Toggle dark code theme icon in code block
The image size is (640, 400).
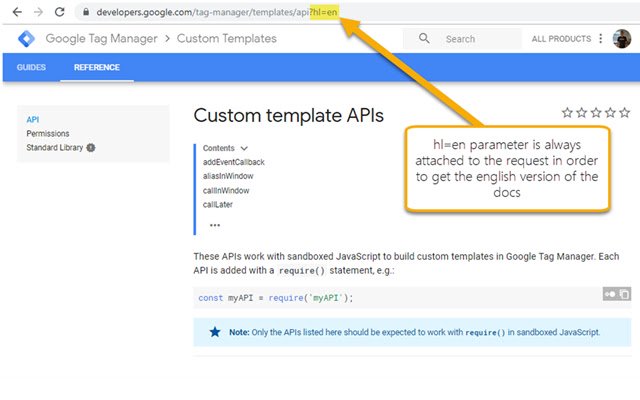pyautogui.click(x=610, y=294)
